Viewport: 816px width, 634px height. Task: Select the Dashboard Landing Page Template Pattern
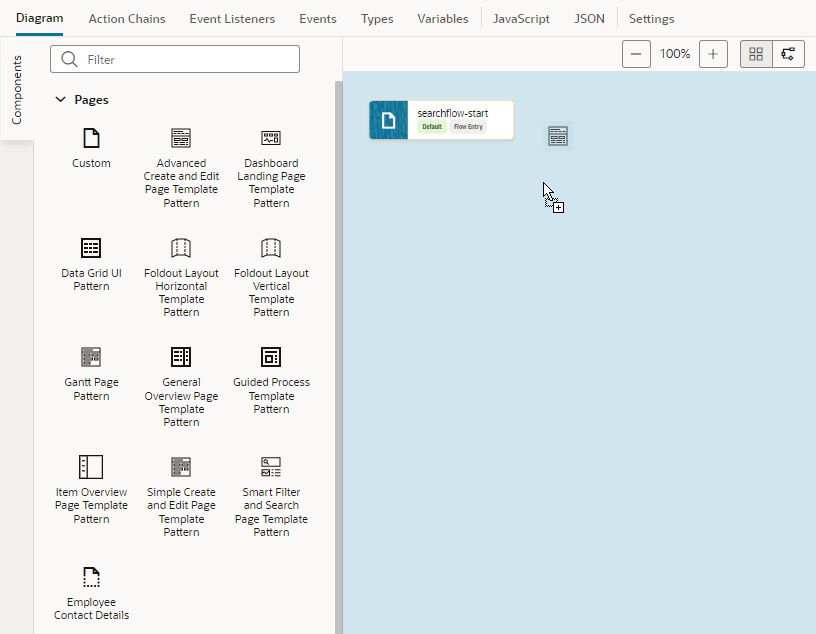point(271,140)
